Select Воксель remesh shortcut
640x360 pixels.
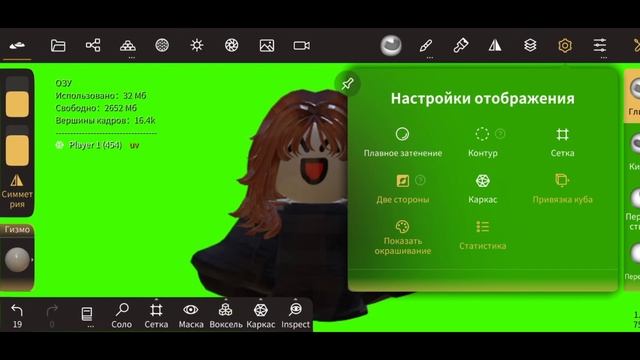pyautogui.click(x=225, y=316)
